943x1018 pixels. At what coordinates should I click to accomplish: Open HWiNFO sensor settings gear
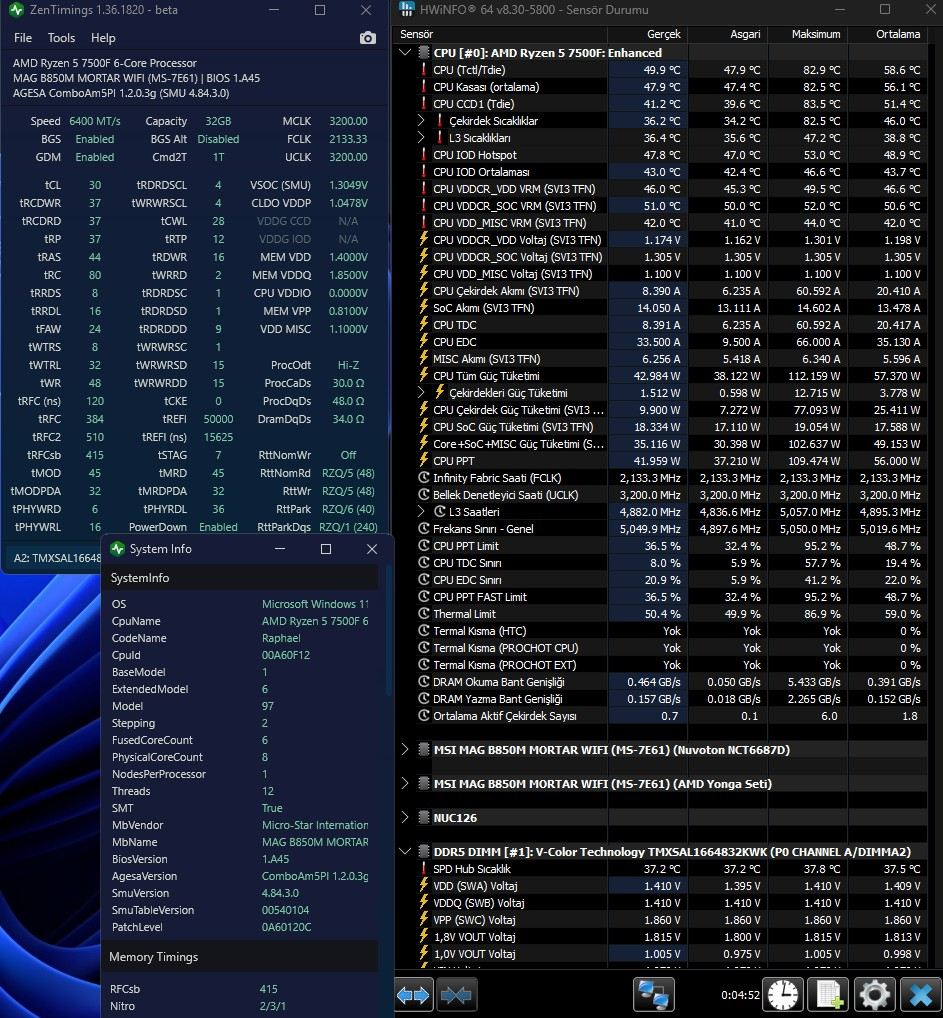(874, 995)
